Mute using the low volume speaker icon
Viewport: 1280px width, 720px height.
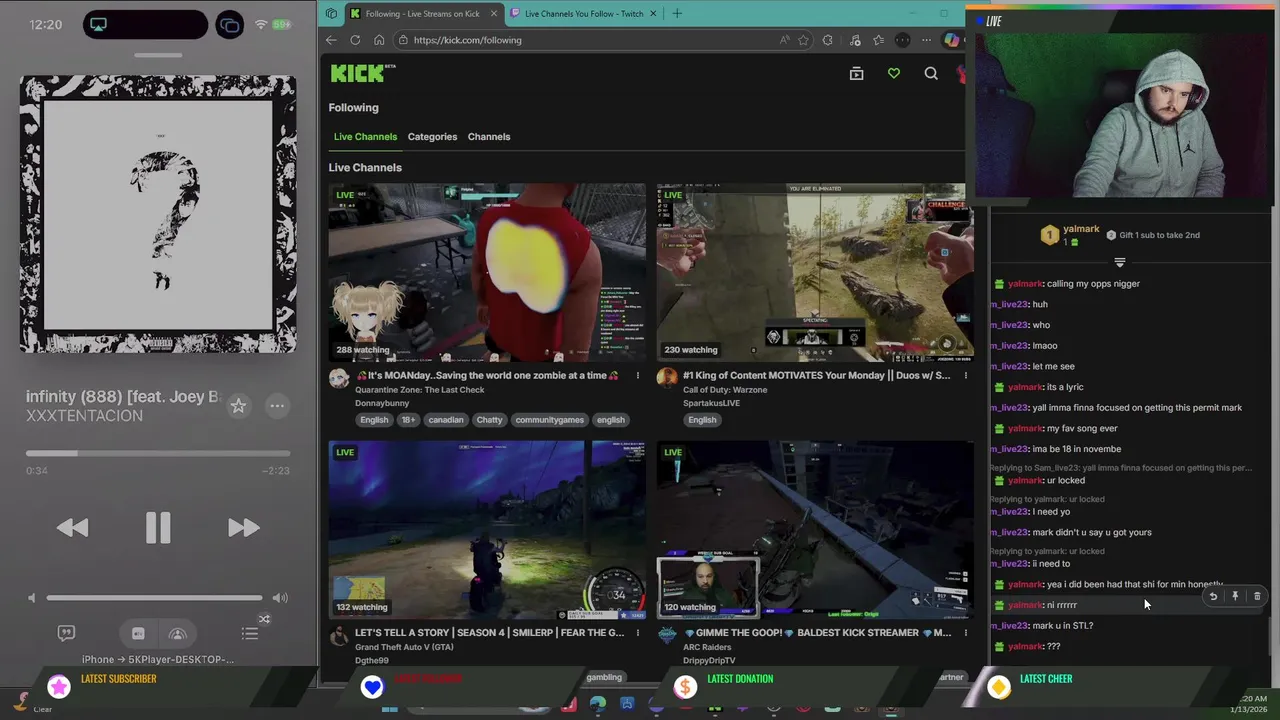click(31, 598)
